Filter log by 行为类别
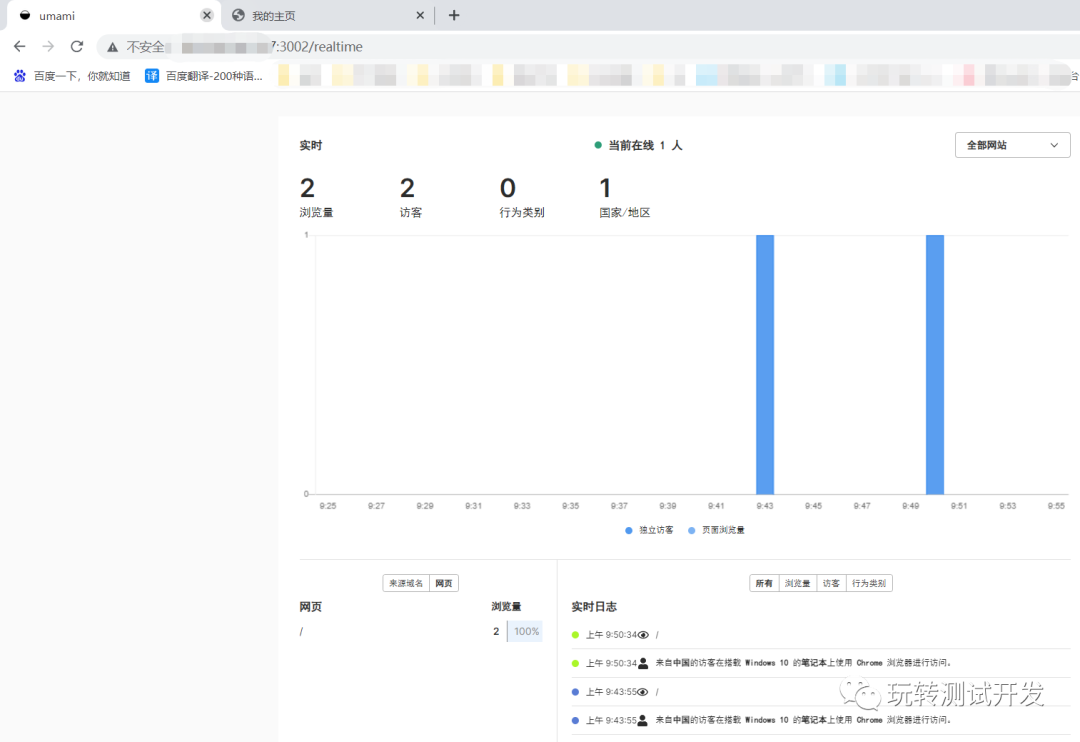This screenshot has height=742, width=1080. pos(869,583)
